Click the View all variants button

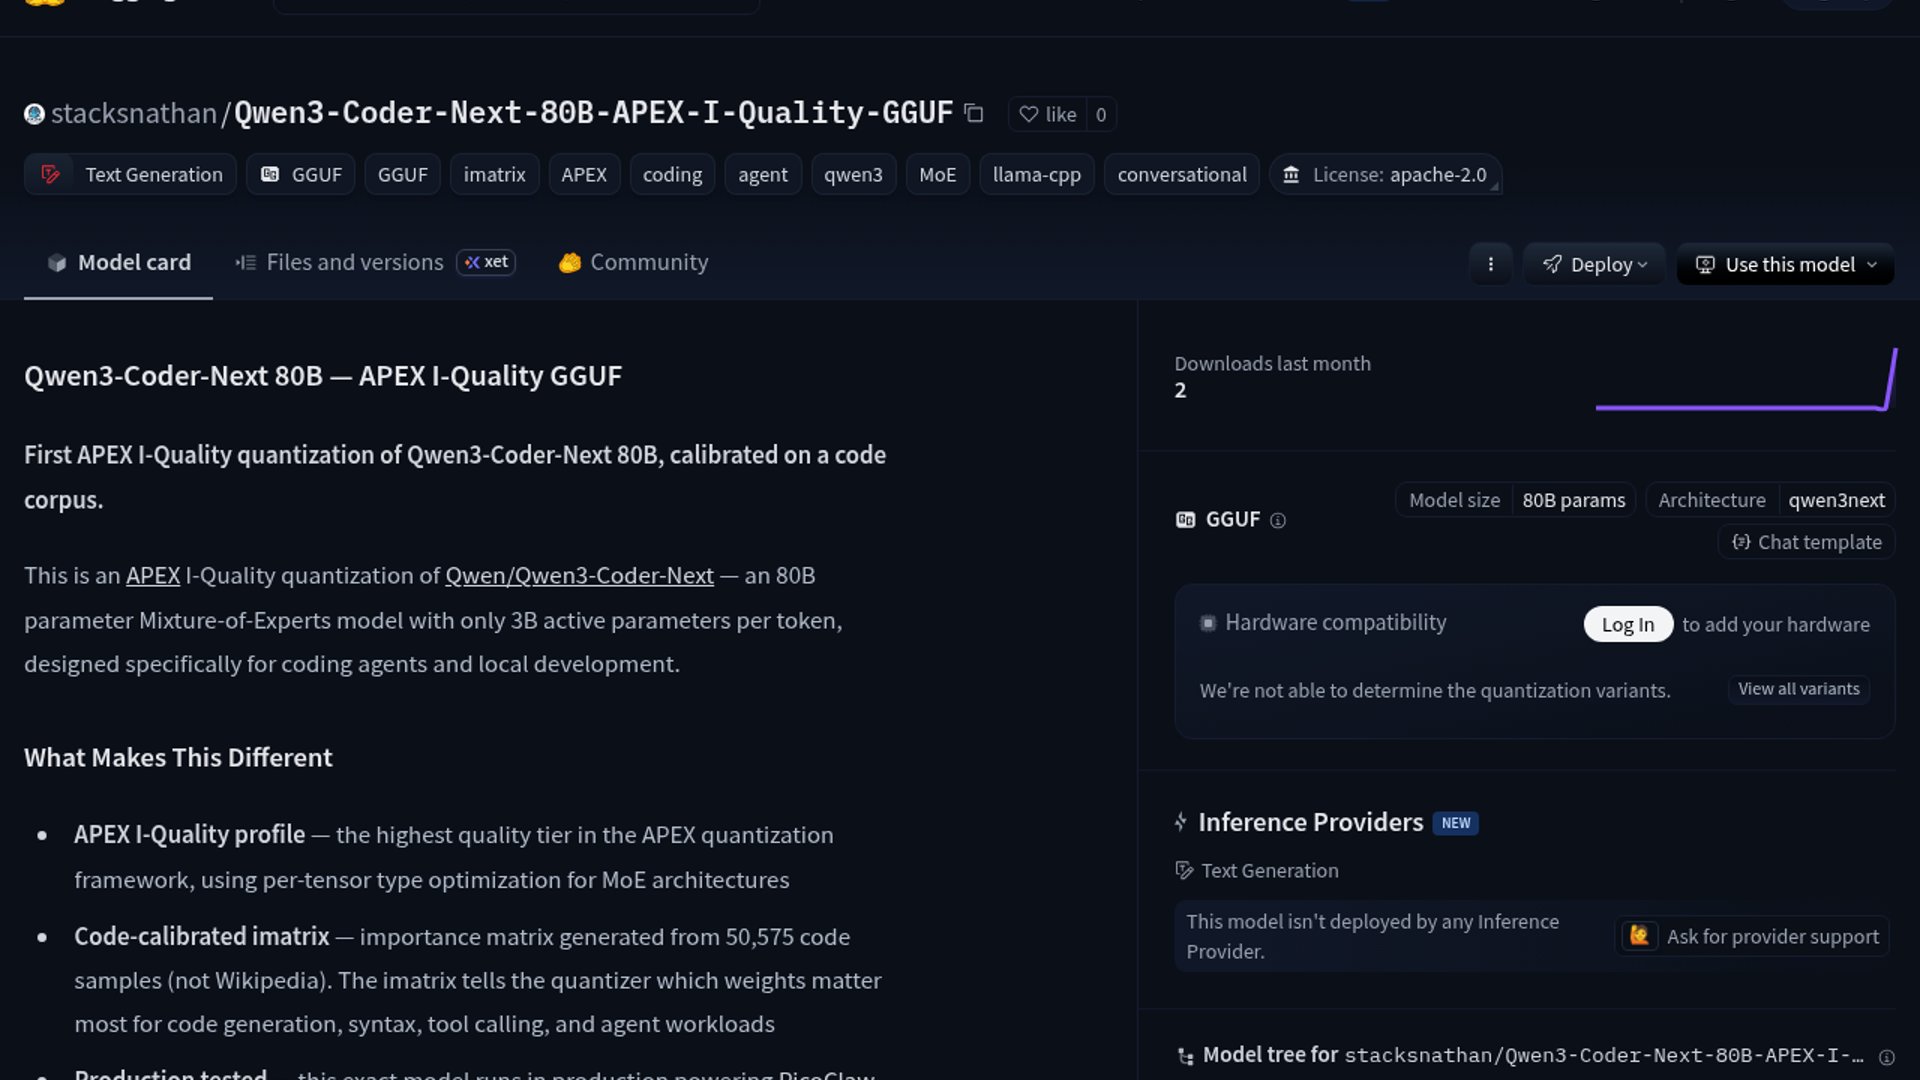[1798, 689]
